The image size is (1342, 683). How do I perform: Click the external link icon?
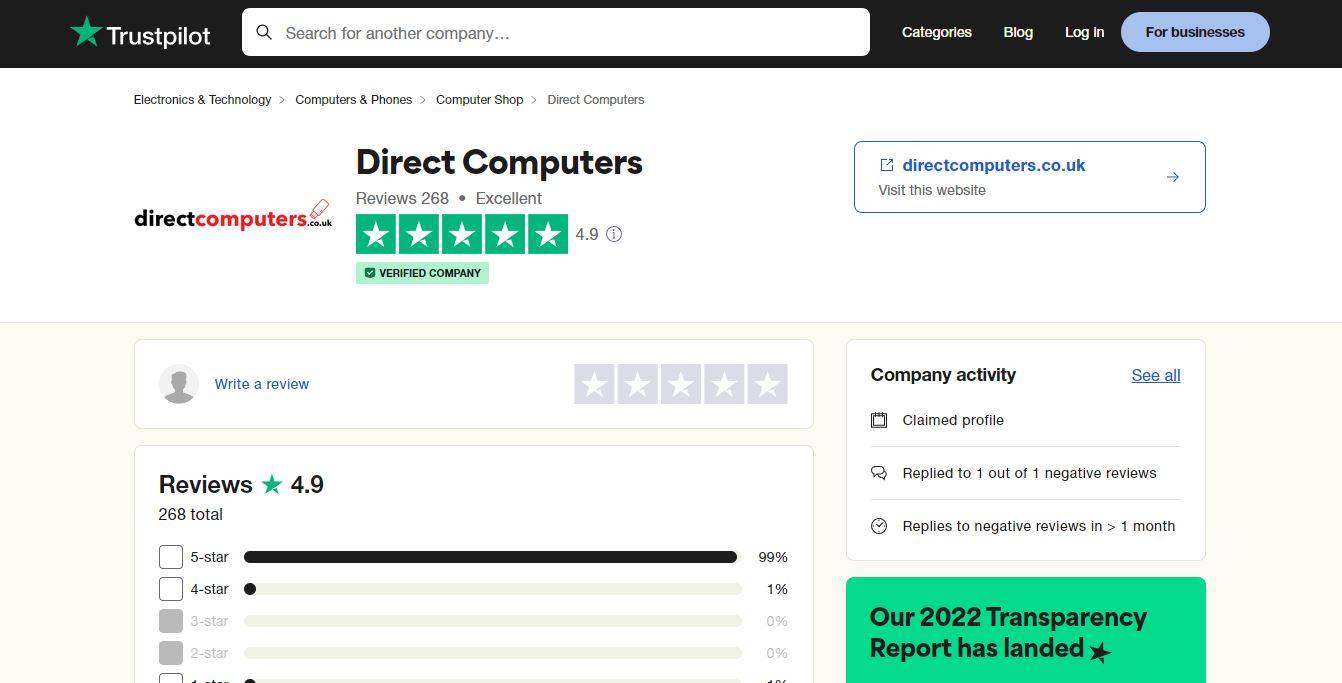click(886, 165)
